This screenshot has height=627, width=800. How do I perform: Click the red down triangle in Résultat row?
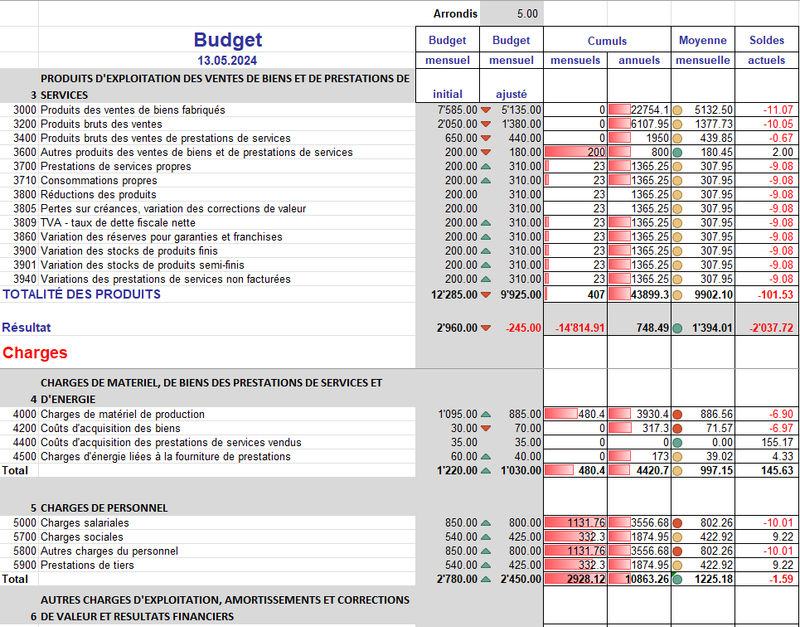coord(486,328)
